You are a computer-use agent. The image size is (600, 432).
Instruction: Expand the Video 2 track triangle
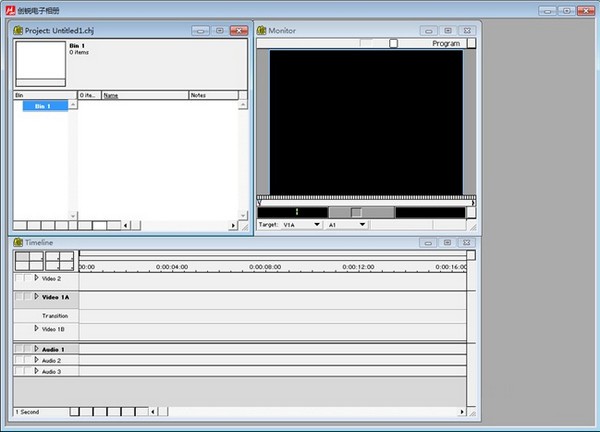37,278
